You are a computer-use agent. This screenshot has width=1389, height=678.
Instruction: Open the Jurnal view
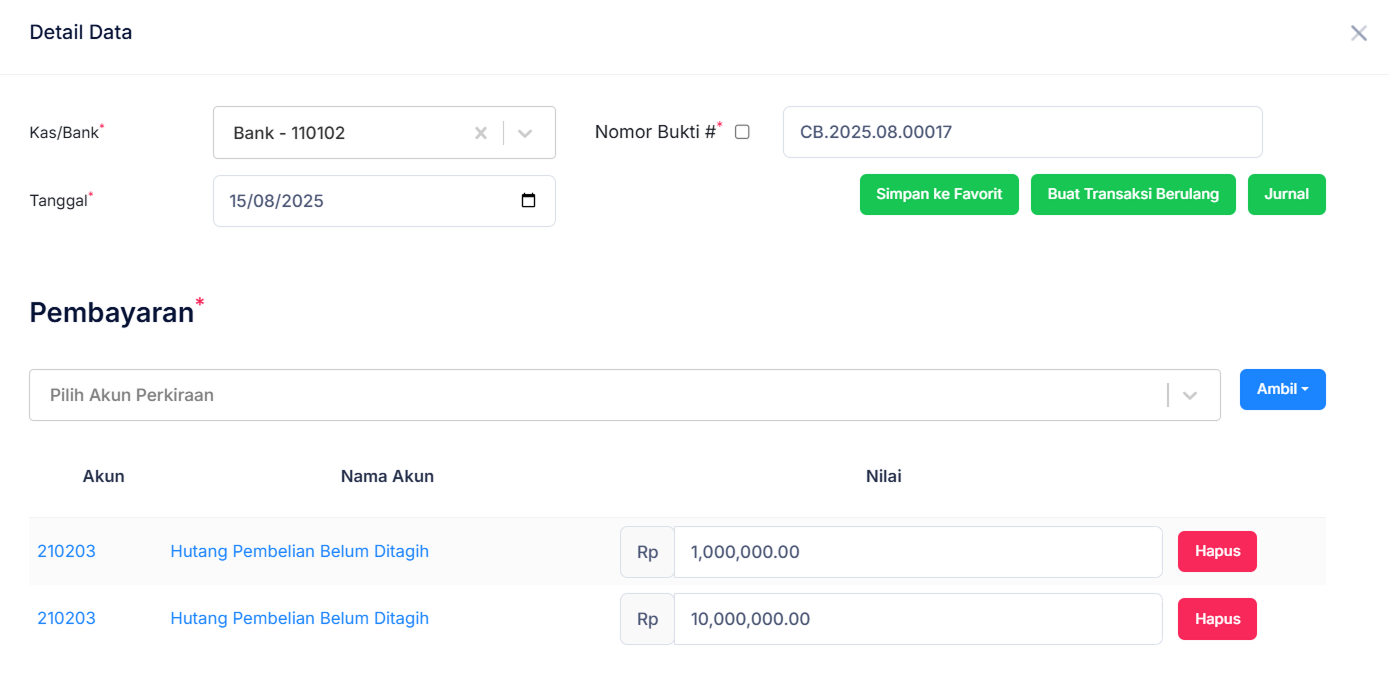coord(1286,194)
